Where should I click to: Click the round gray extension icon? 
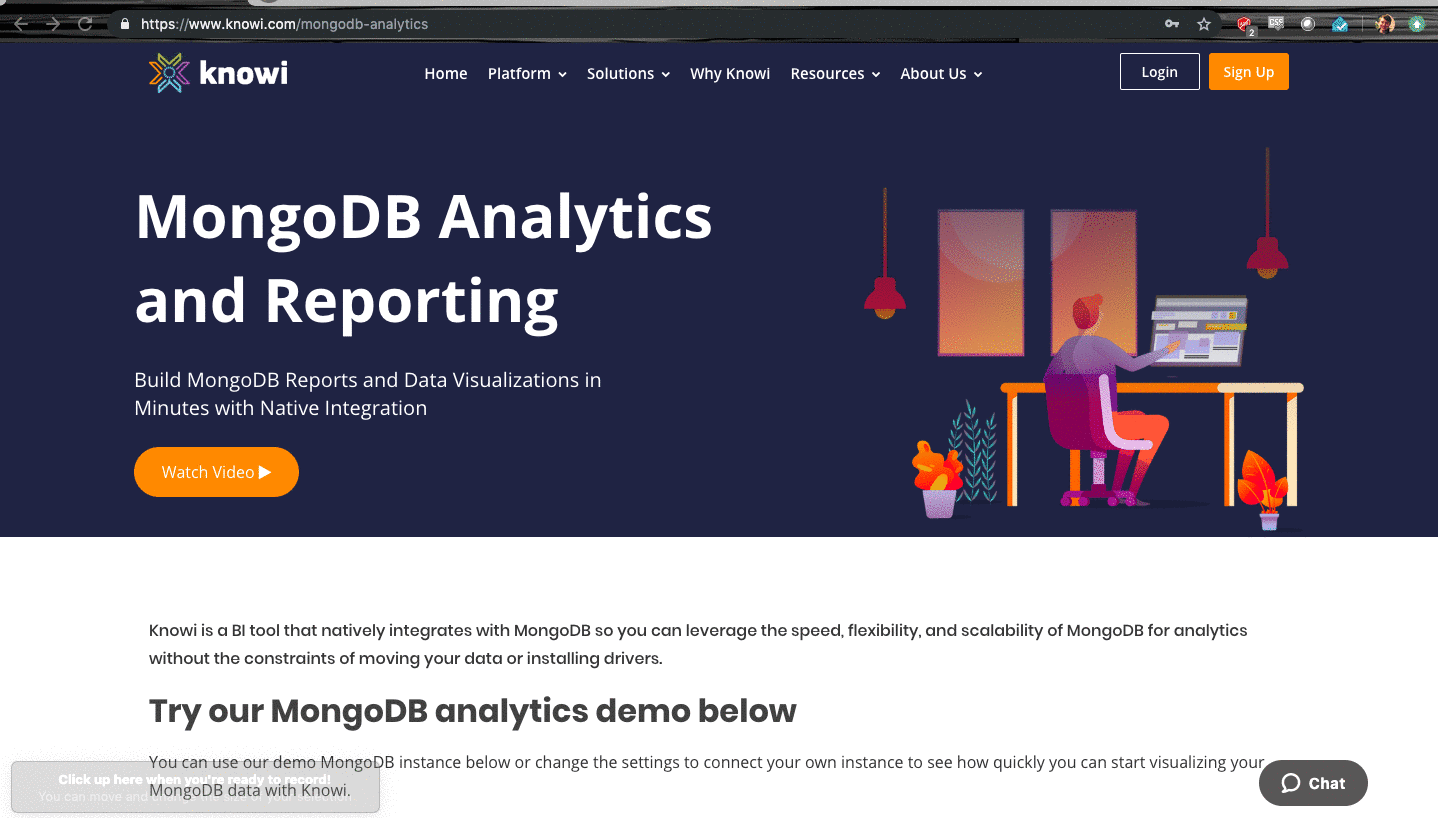(1308, 24)
